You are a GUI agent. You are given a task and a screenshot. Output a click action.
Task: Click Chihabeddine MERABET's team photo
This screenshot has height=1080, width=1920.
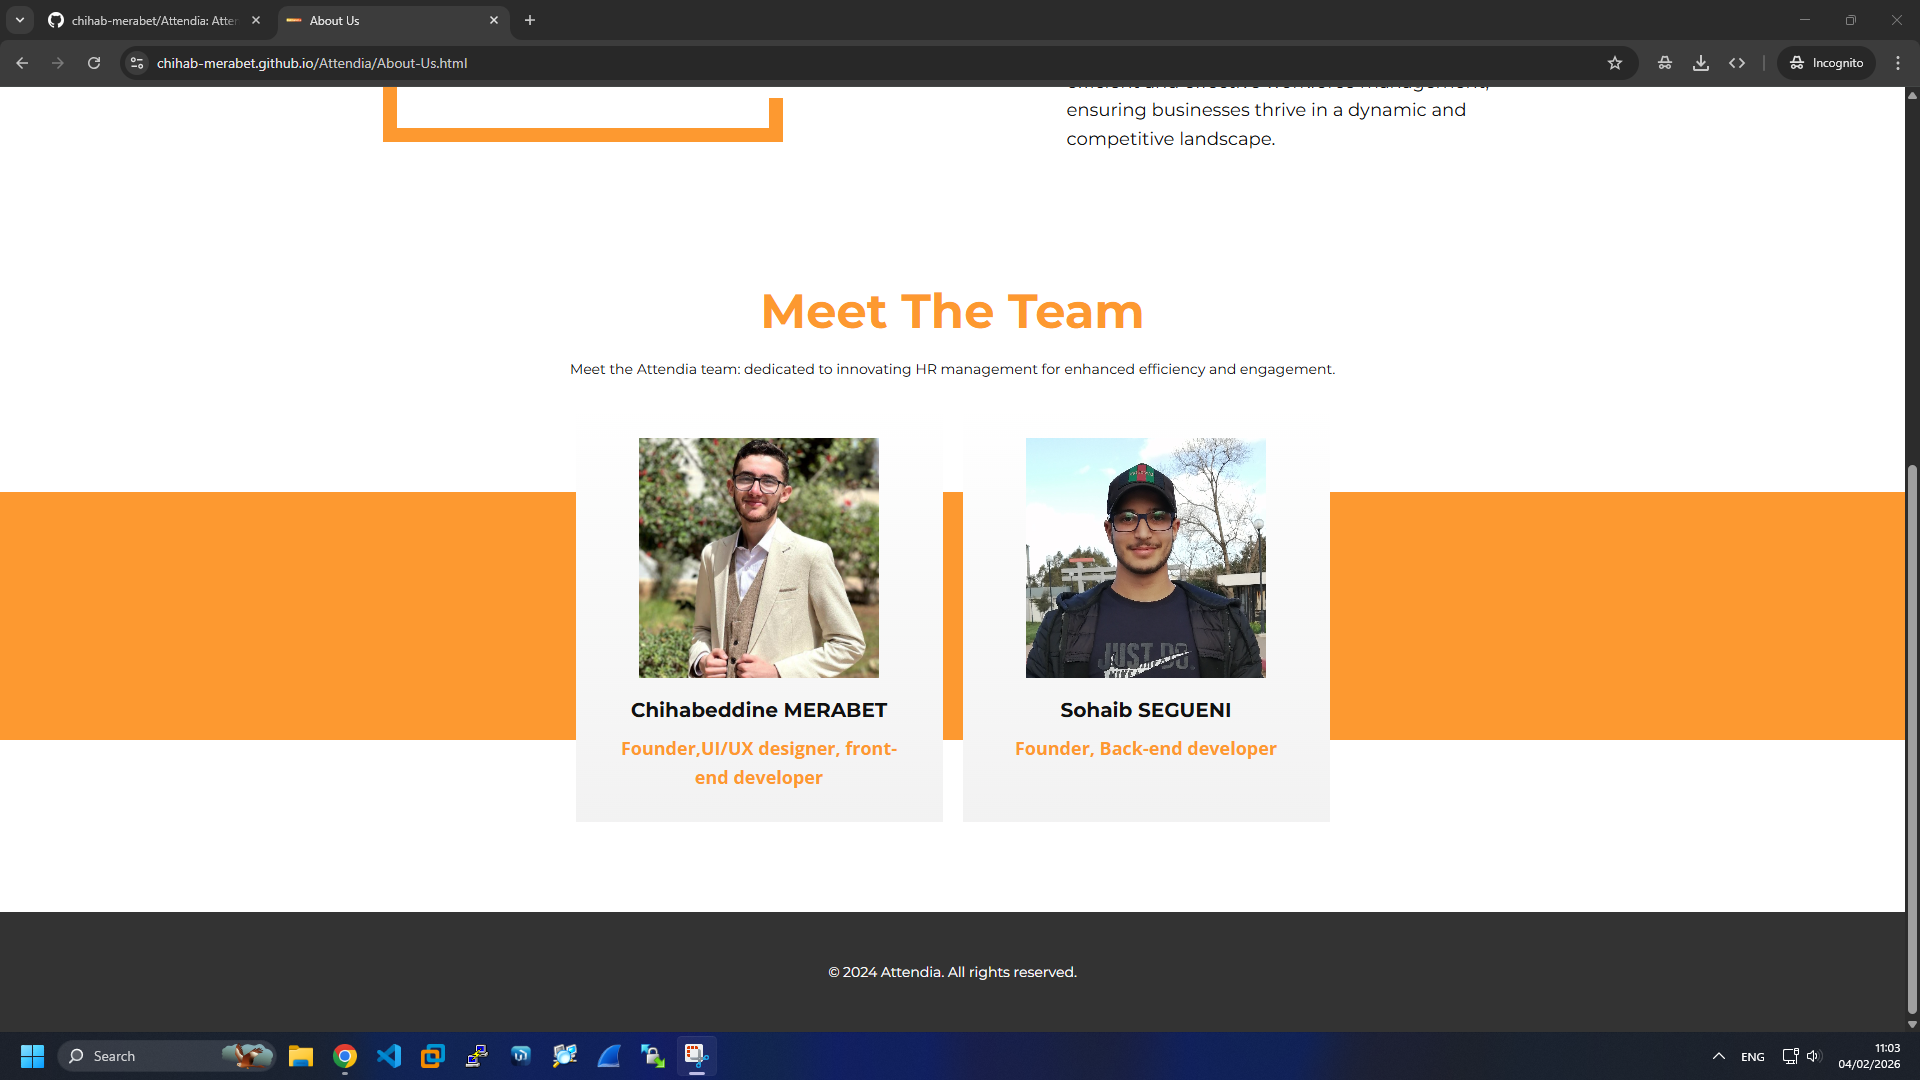pos(758,557)
